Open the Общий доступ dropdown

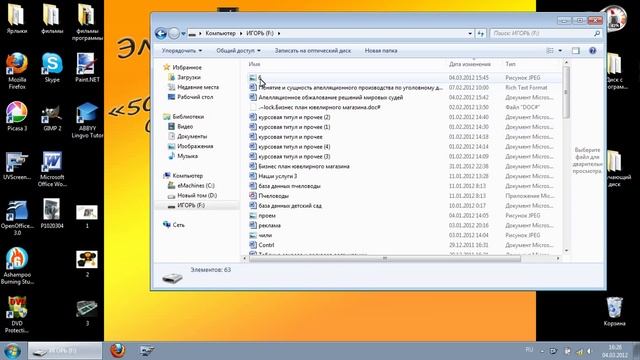click(x=238, y=51)
